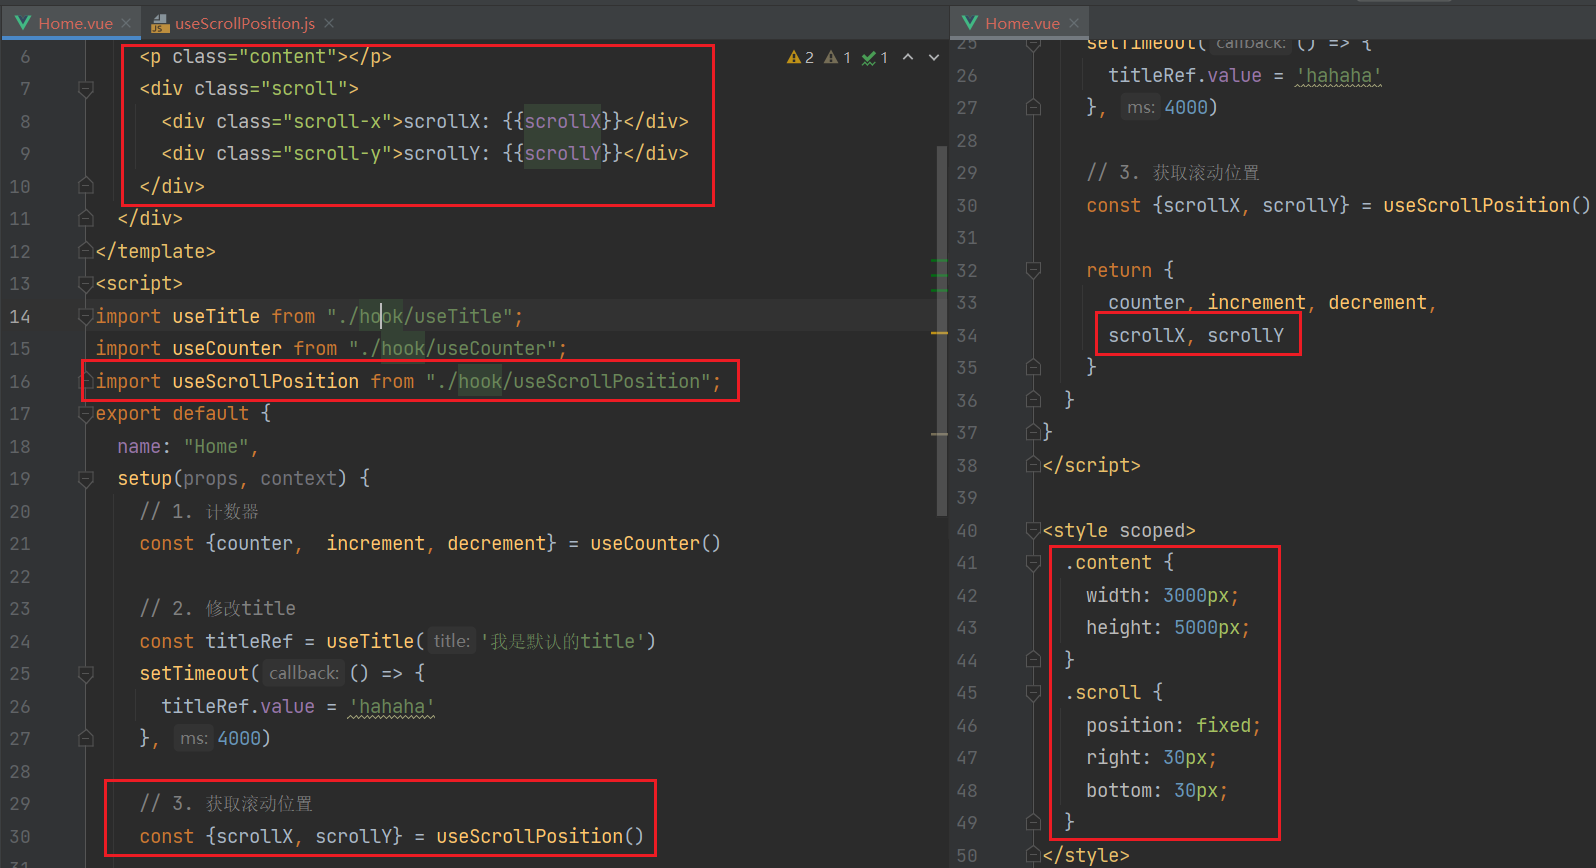The width and height of the screenshot is (1596, 868).
Task: Collapse the import section at line 14
Action: pos(86,316)
